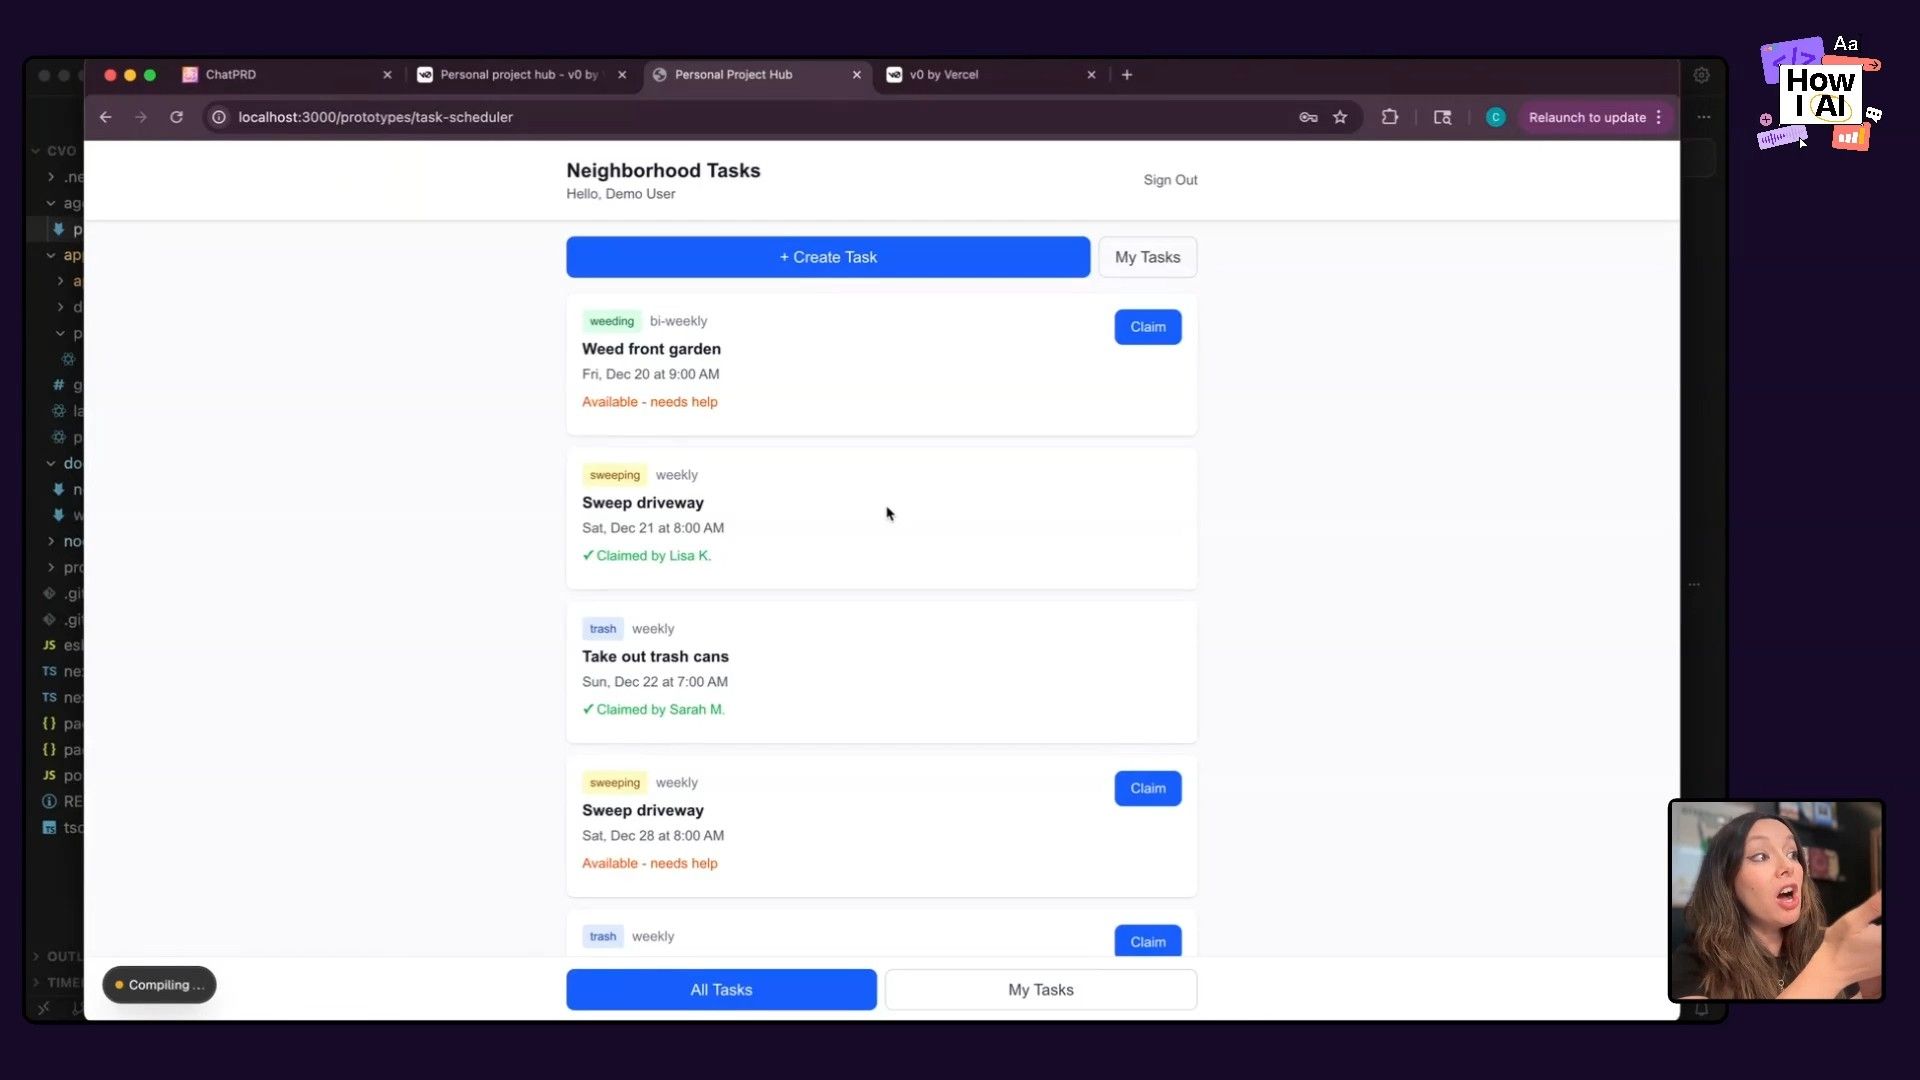Open a new browser tab with plus icon
1920x1080 pixels.
click(x=1127, y=75)
